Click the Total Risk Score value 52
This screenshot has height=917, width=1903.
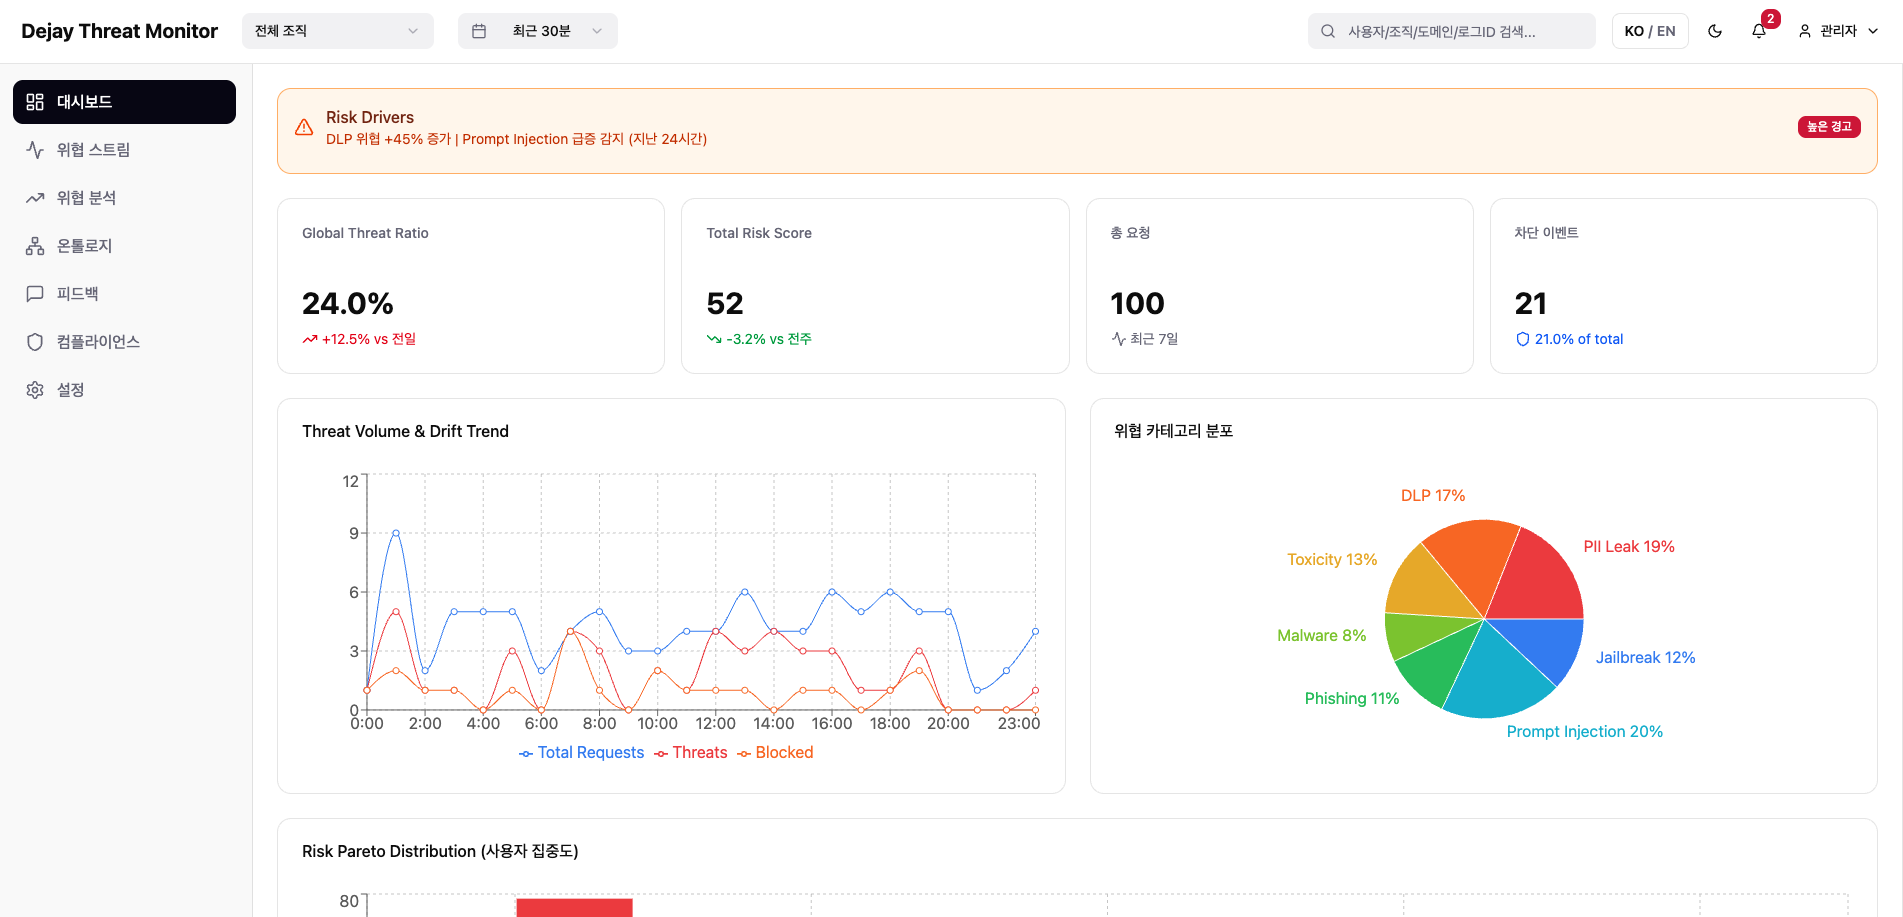point(725,303)
